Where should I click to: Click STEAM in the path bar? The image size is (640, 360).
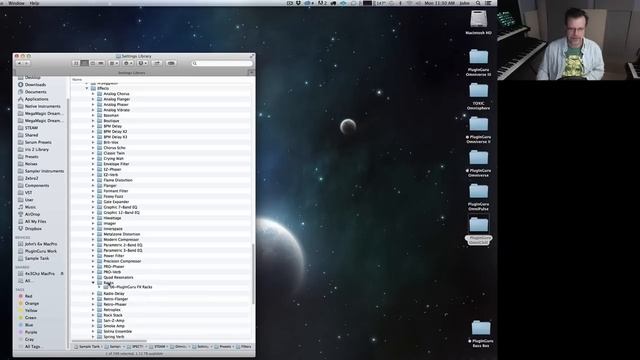(157, 347)
